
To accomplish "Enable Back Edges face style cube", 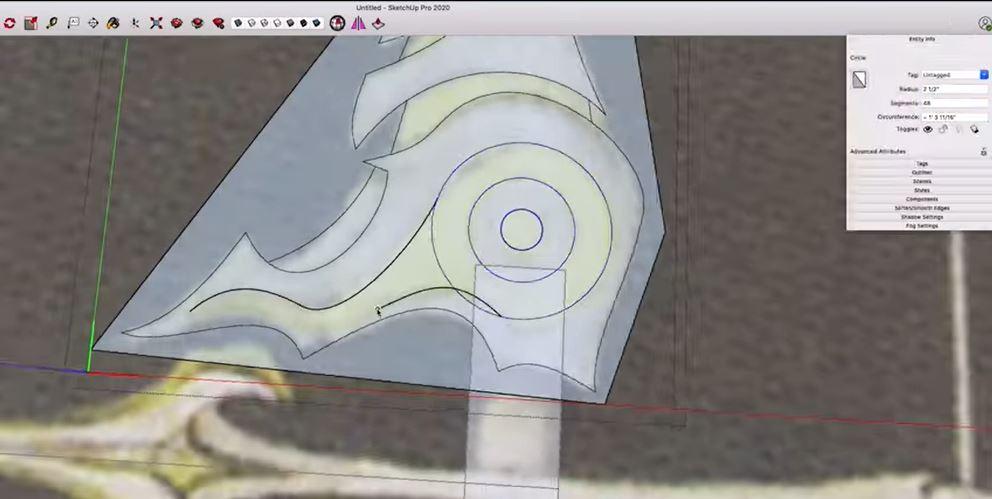I will (251, 23).
